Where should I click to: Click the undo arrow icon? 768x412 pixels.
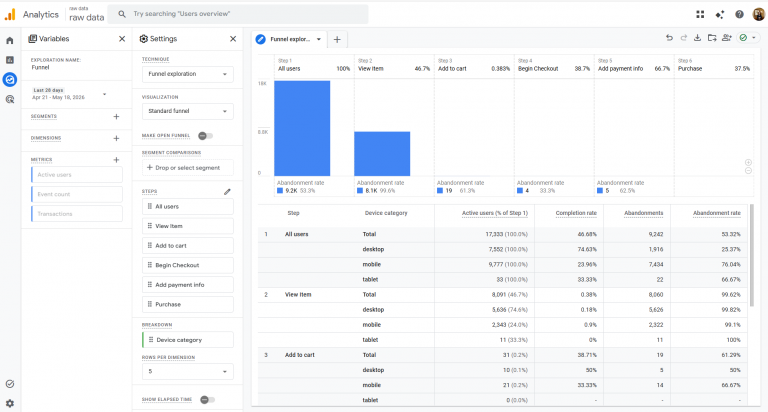point(669,38)
